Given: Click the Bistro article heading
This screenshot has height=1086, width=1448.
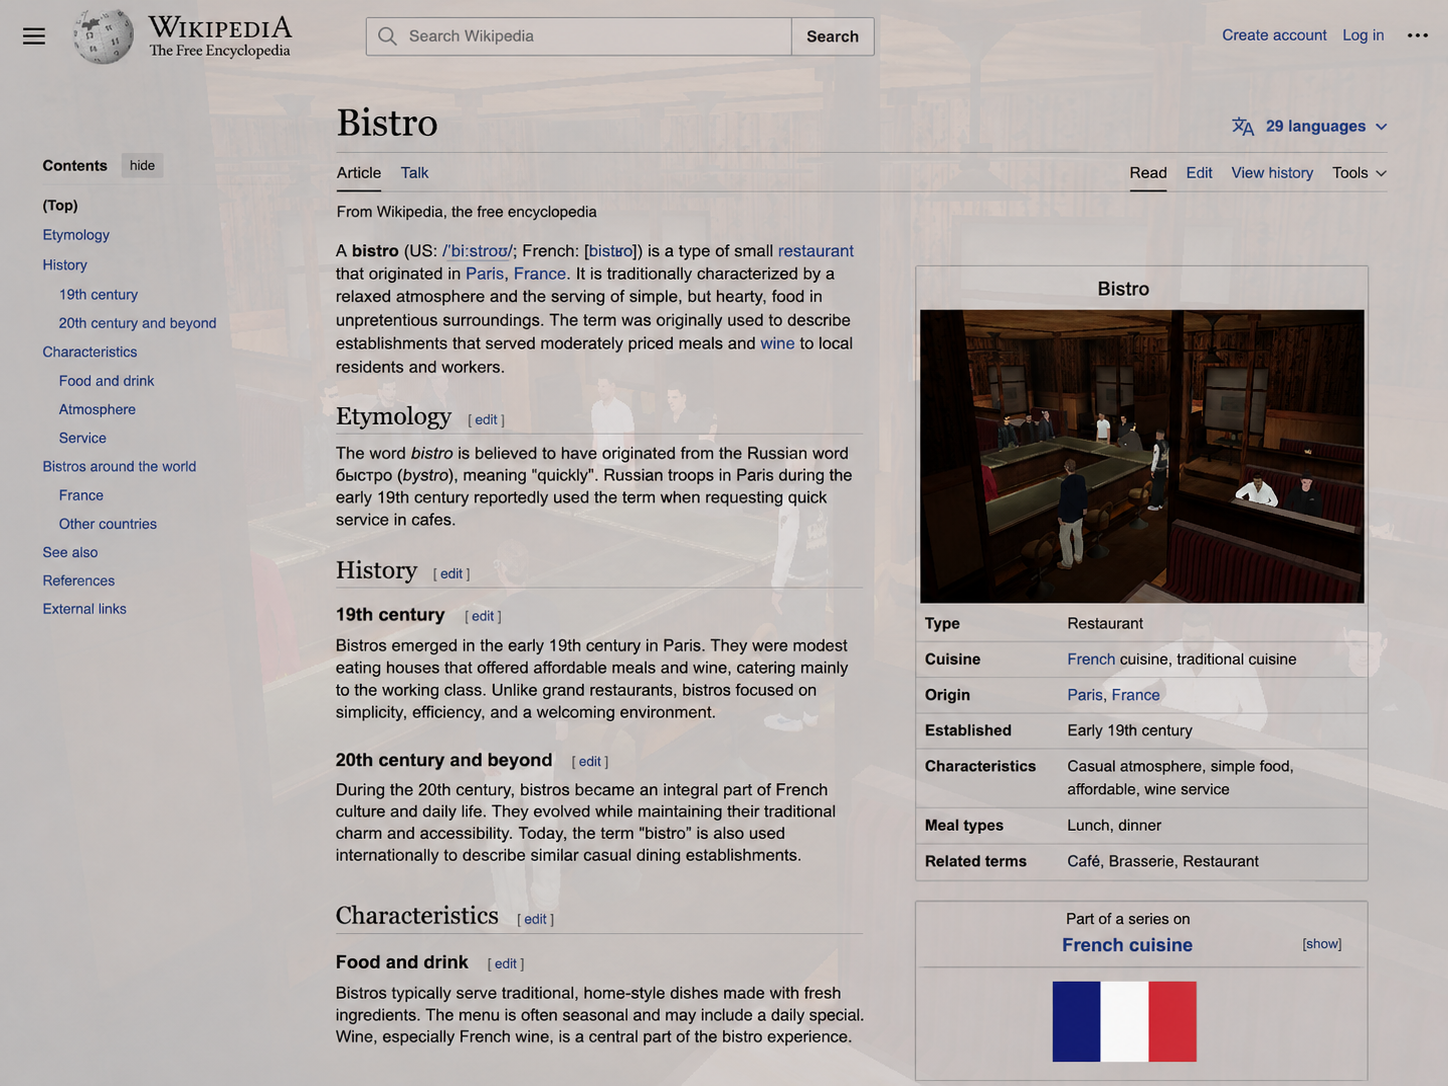Looking at the screenshot, I should click(387, 123).
